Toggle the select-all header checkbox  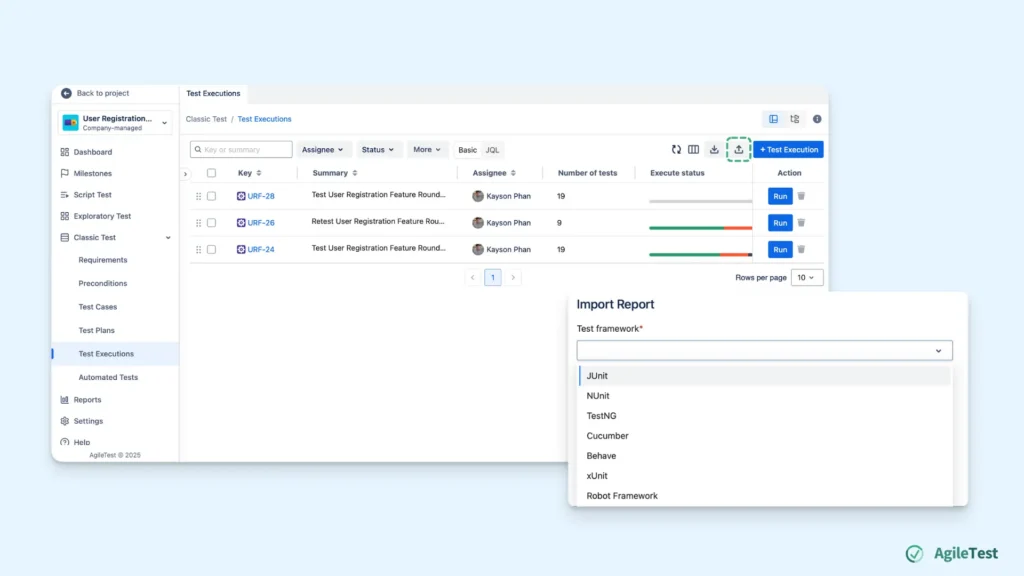click(212, 173)
